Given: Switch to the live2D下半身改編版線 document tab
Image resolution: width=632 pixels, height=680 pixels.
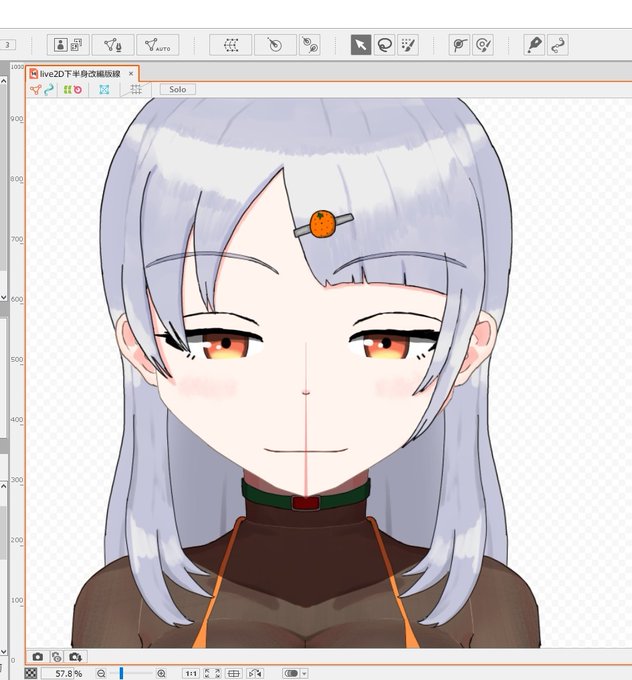Looking at the screenshot, I should (82, 74).
